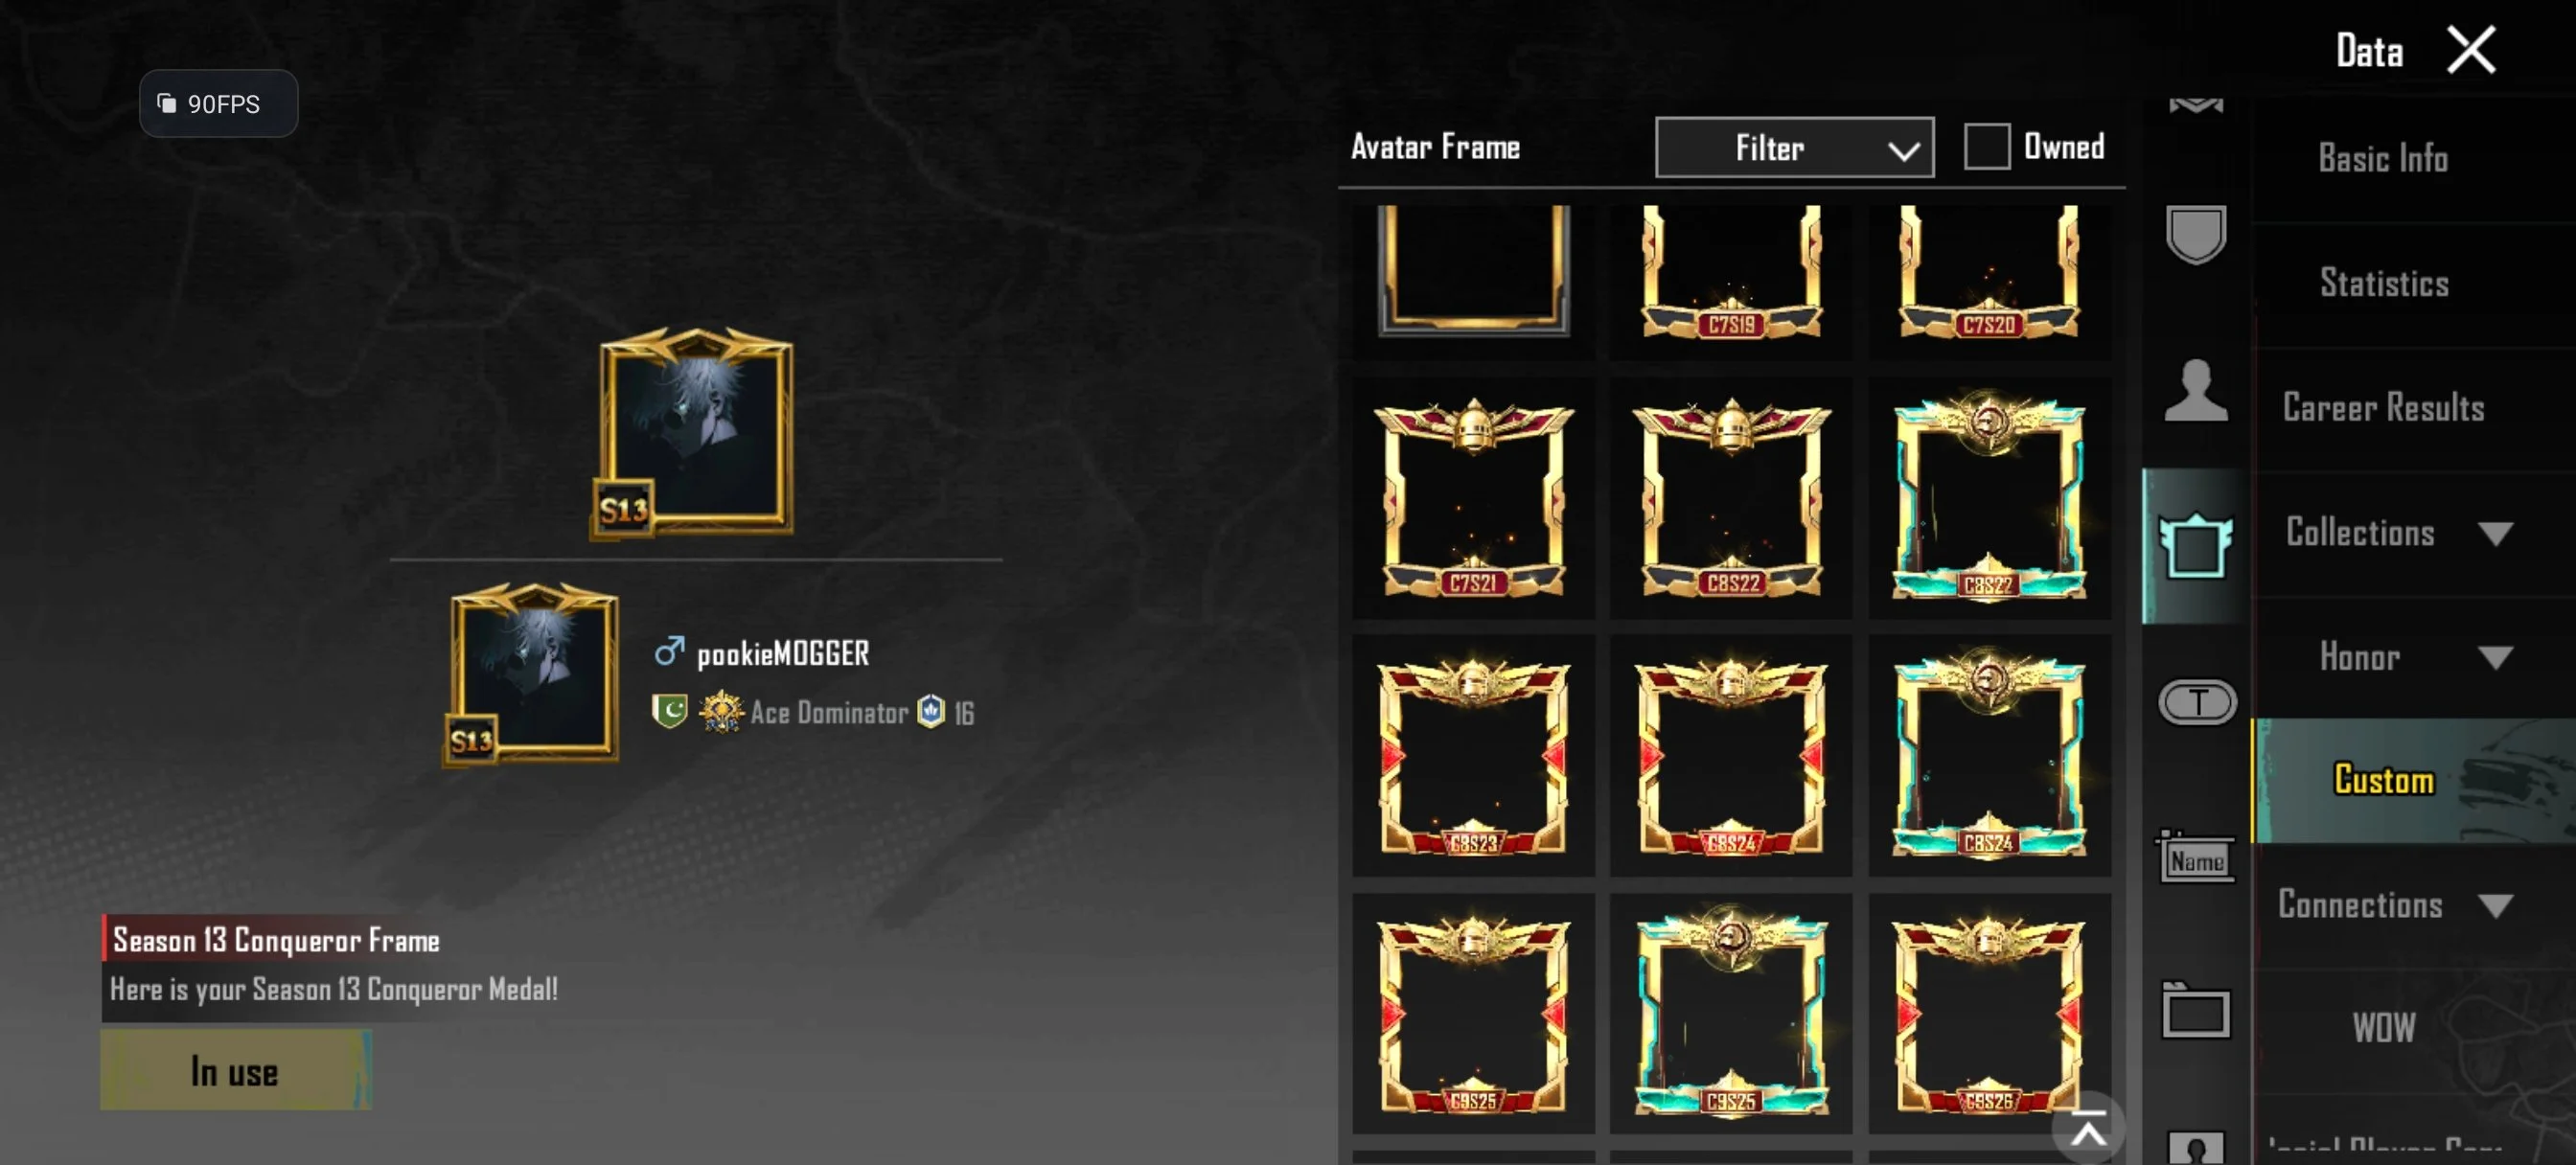
Task: Open the Name card icon
Action: click(2197, 857)
